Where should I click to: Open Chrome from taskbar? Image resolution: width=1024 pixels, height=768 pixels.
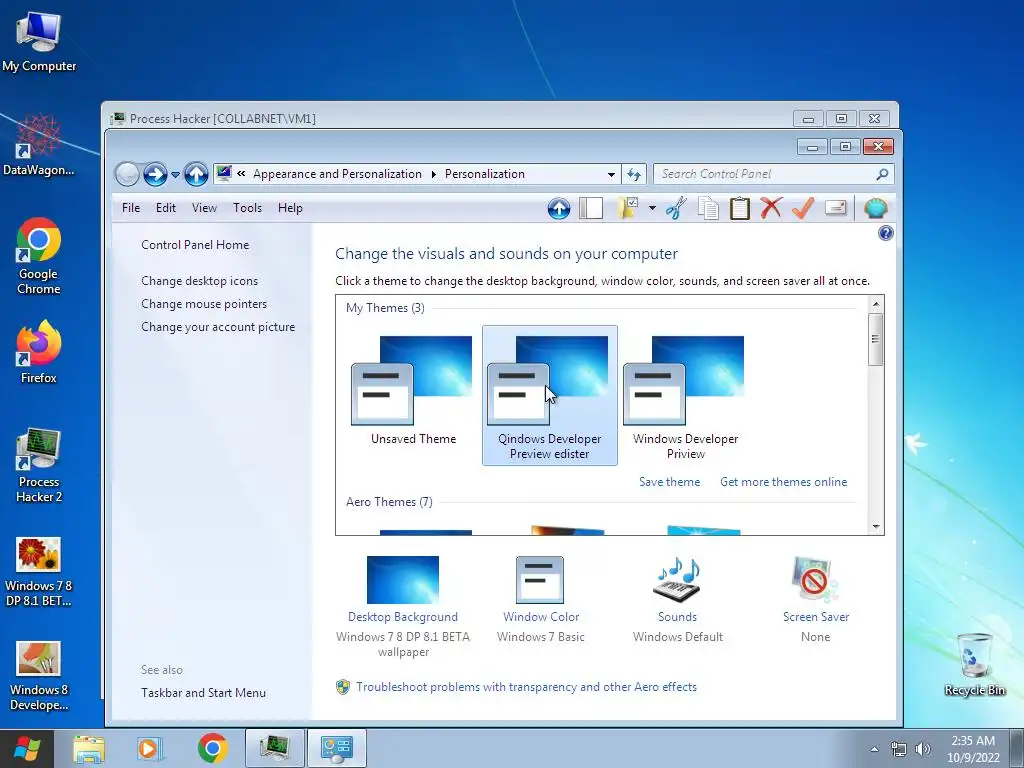coord(213,748)
